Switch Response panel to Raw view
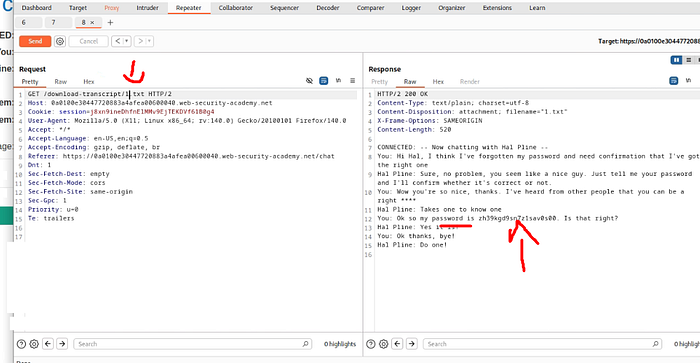 pyautogui.click(x=410, y=82)
